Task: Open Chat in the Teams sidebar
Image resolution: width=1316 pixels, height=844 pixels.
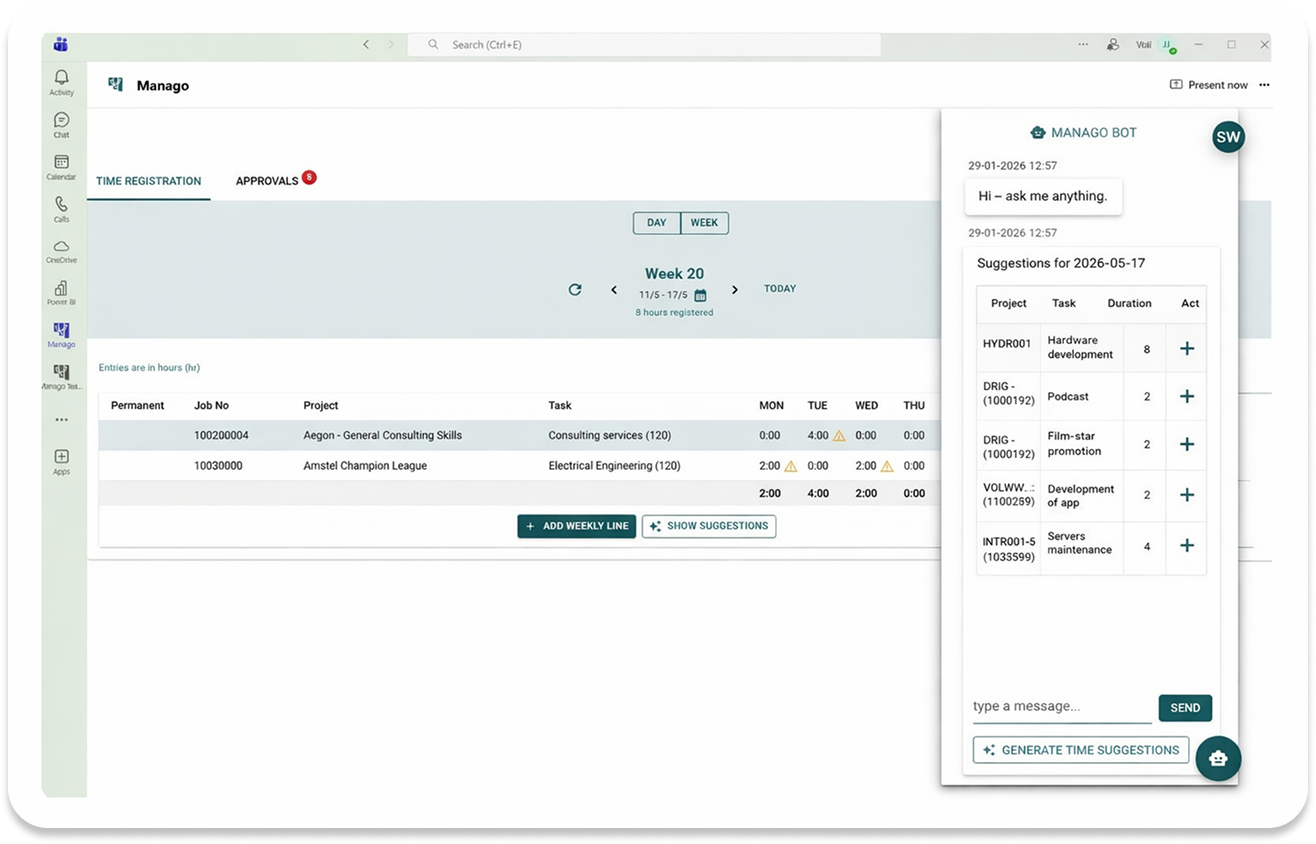Action: pyautogui.click(x=61, y=124)
